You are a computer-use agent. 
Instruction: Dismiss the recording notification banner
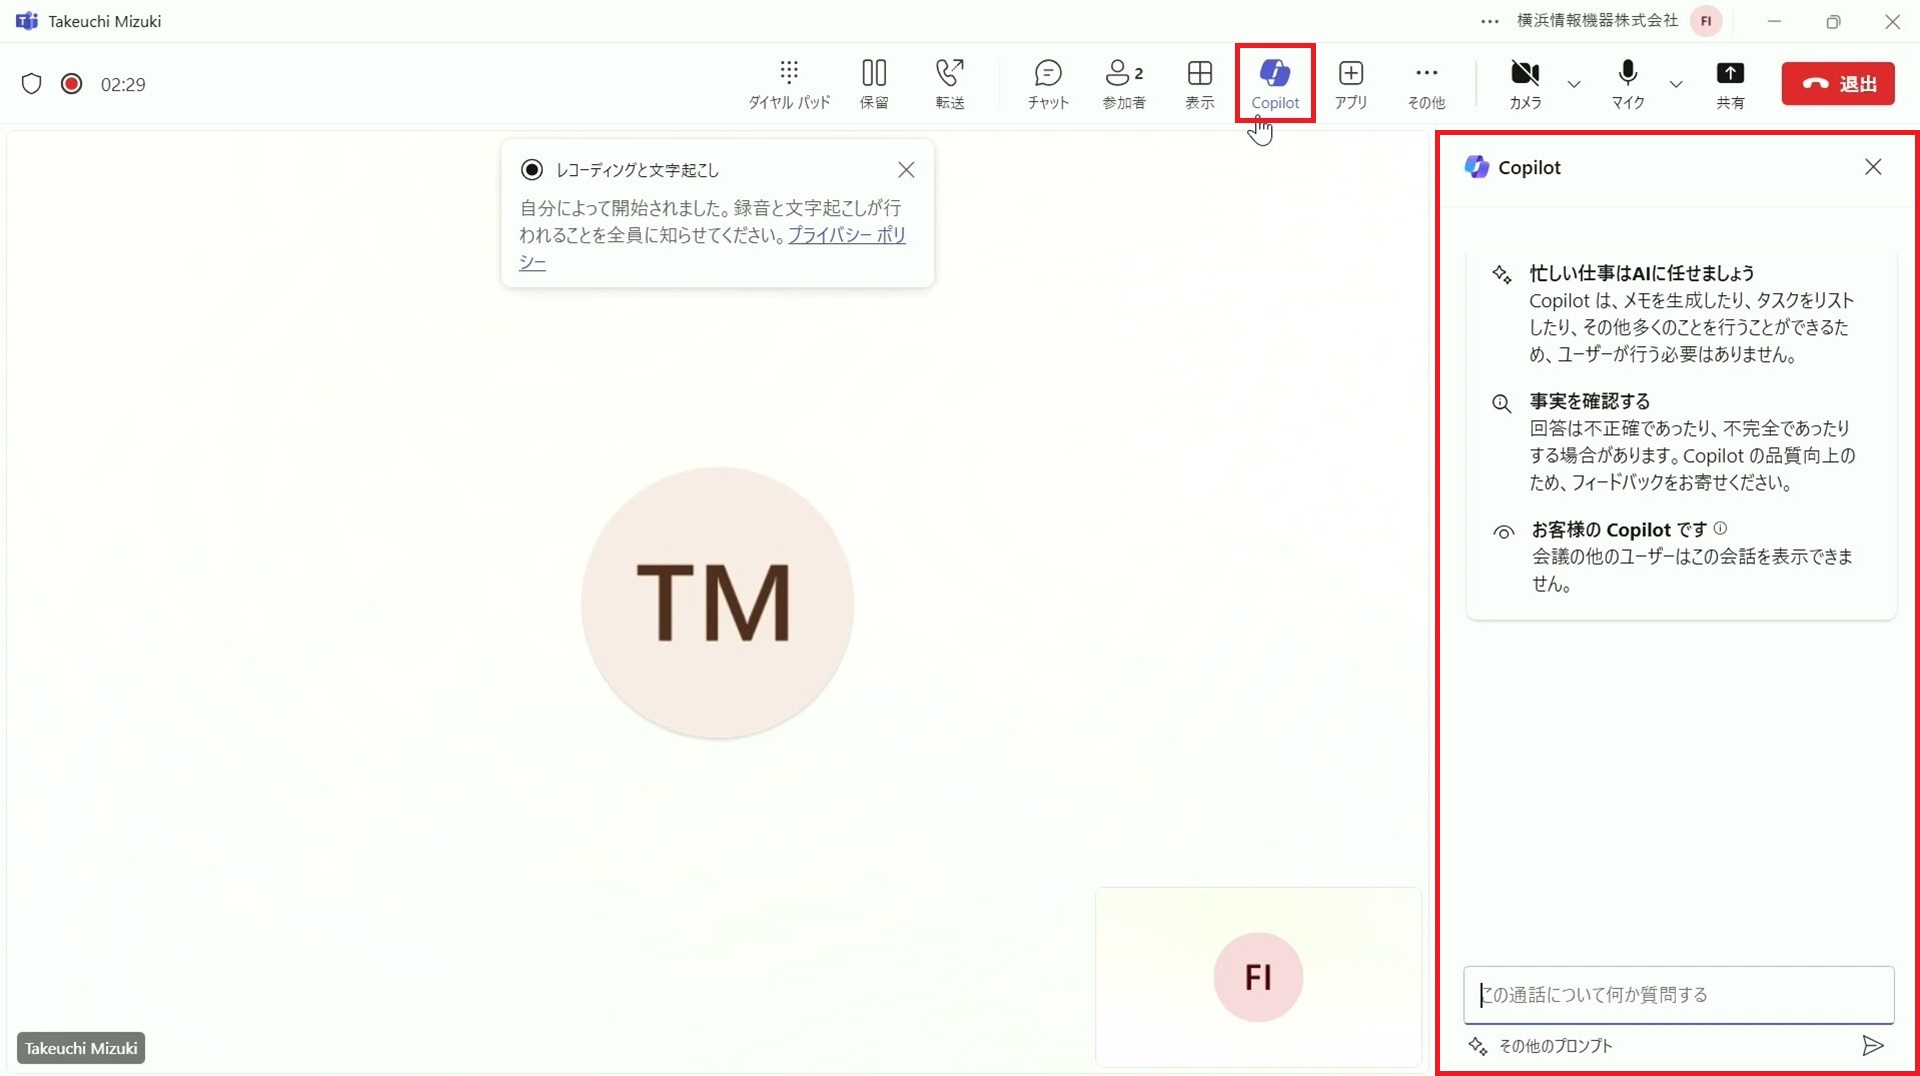pos(906,170)
